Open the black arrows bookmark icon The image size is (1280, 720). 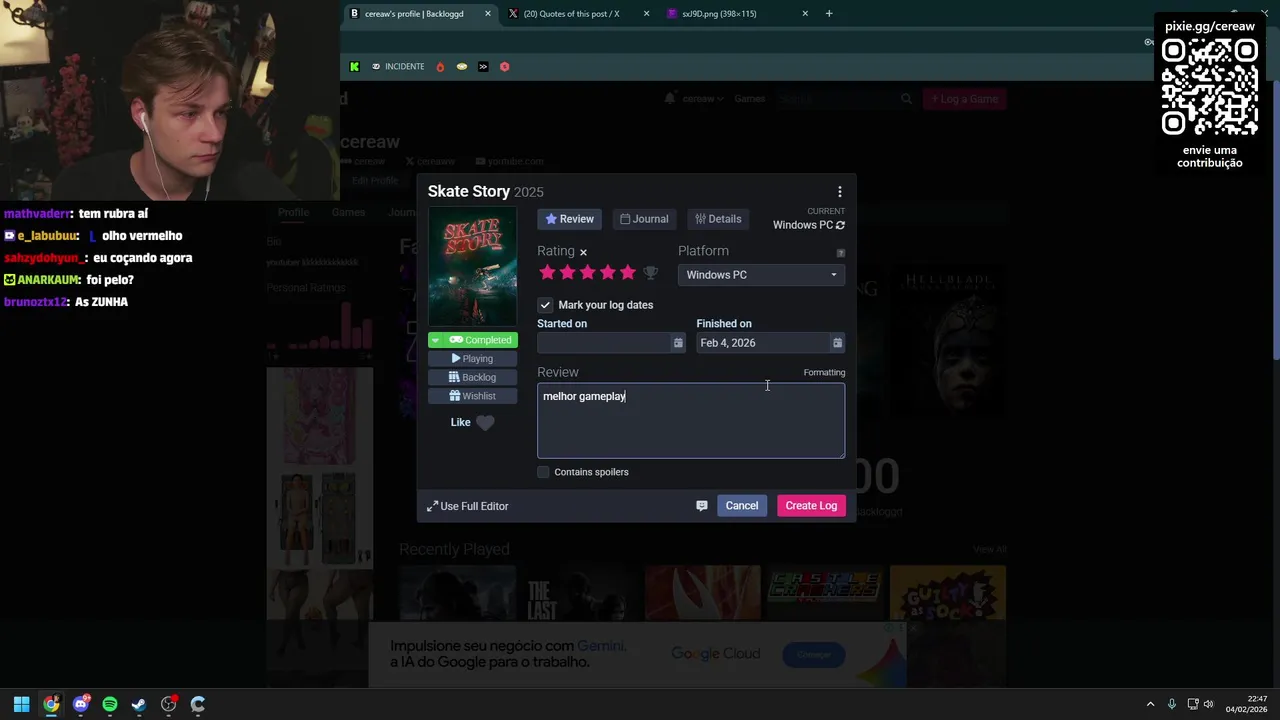pyautogui.click(x=483, y=67)
